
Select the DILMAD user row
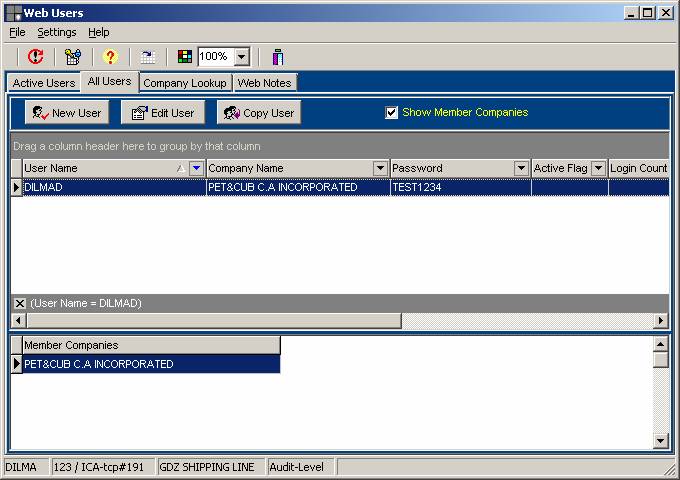point(113,187)
